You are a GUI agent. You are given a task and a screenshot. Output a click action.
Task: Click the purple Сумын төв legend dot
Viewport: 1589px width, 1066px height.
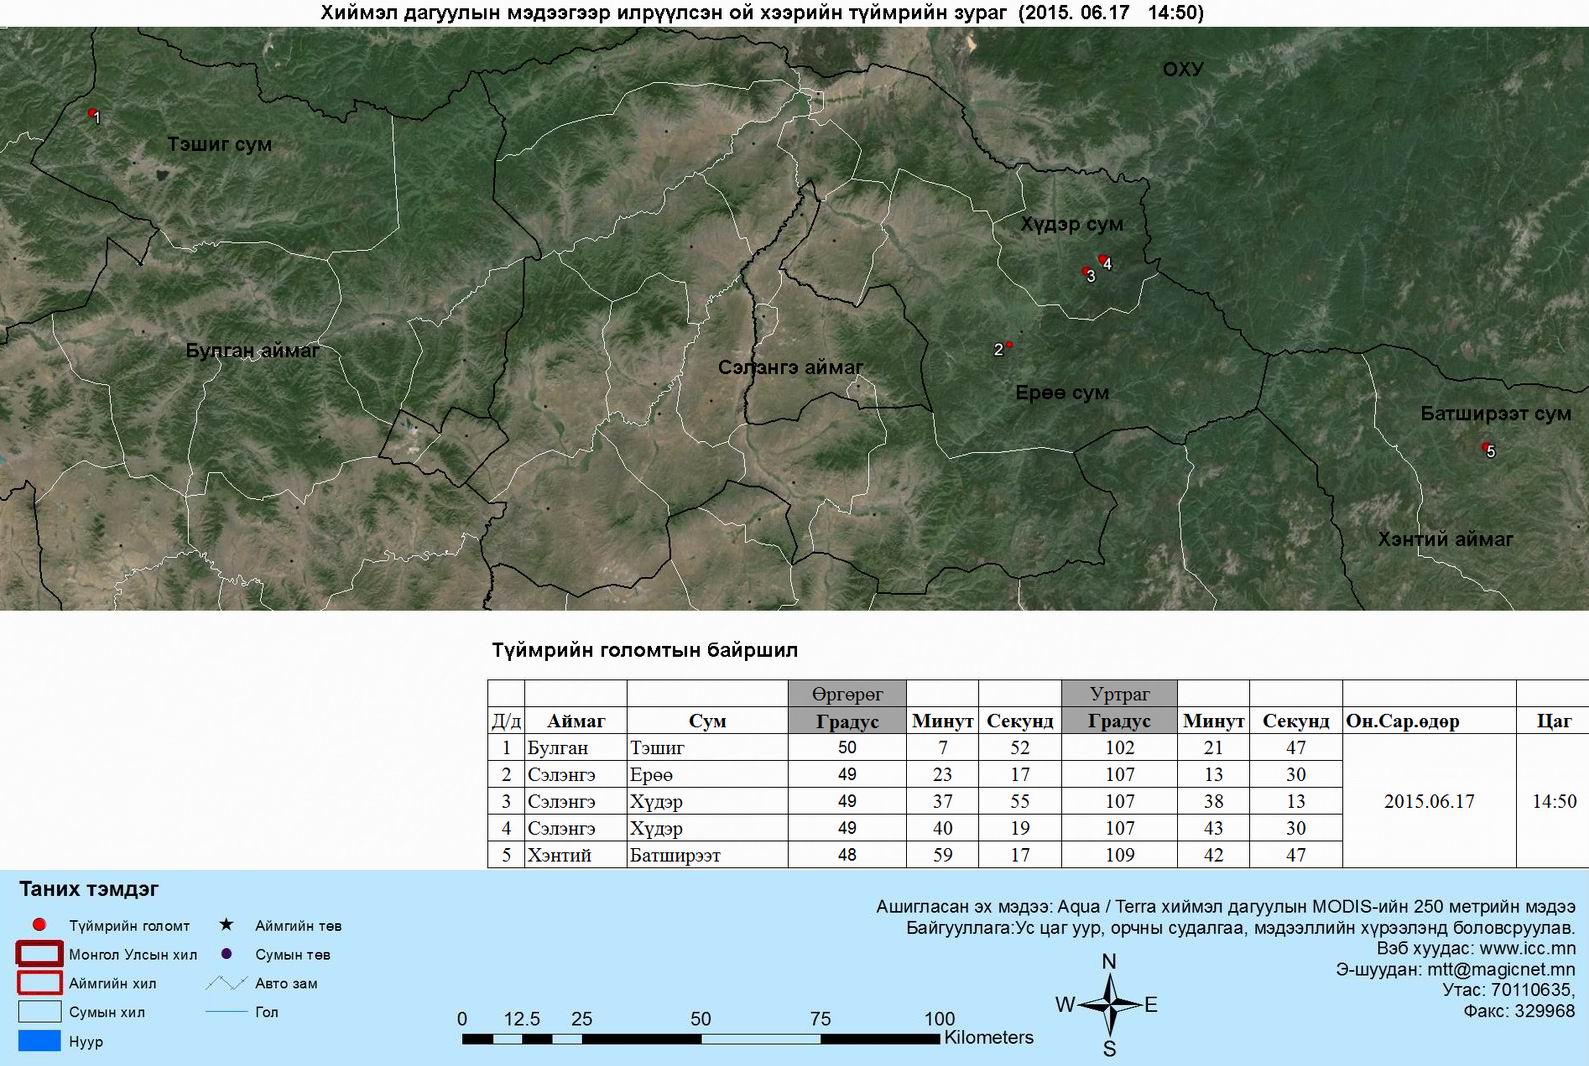(x=226, y=954)
